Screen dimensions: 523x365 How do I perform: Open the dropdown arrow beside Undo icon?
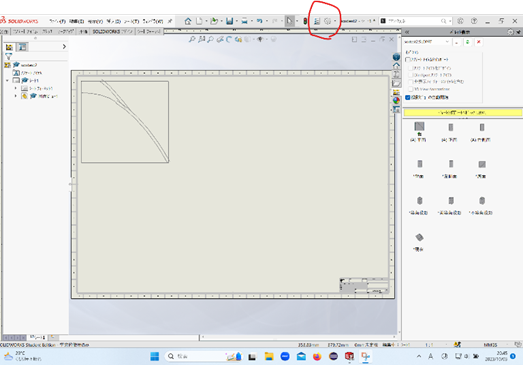[267, 21]
